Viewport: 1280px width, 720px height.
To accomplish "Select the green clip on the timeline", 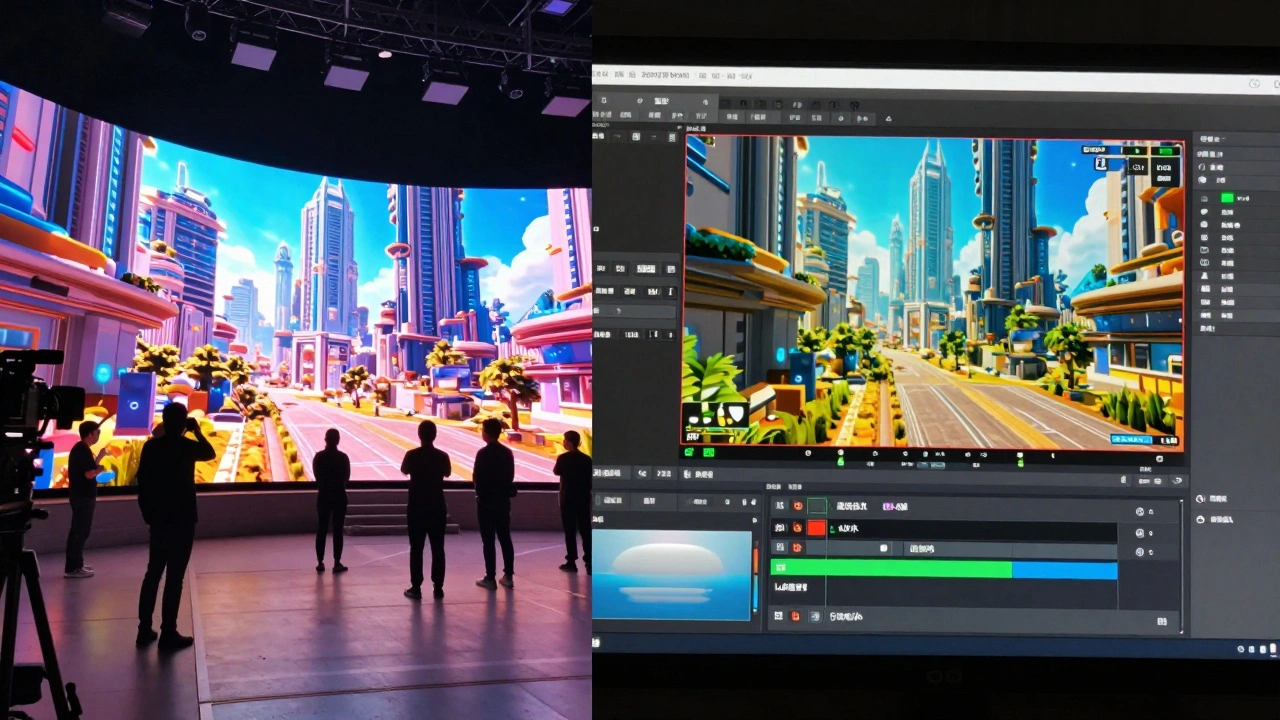I will pyautogui.click(x=891, y=569).
